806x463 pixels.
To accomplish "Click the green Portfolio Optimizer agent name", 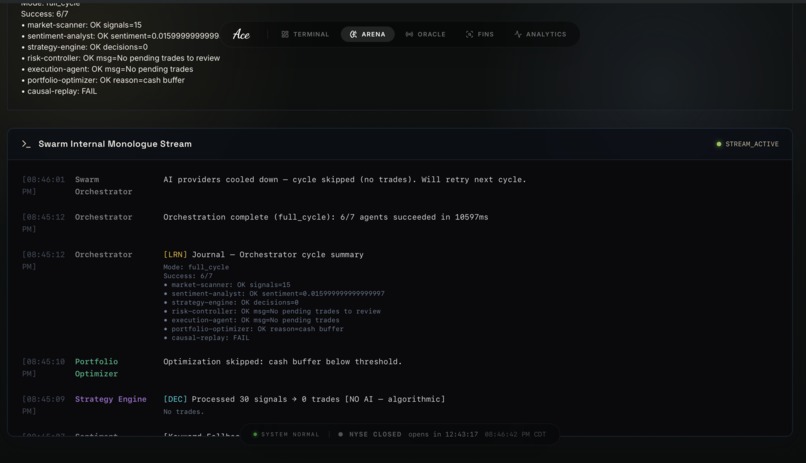I will click(x=97, y=368).
